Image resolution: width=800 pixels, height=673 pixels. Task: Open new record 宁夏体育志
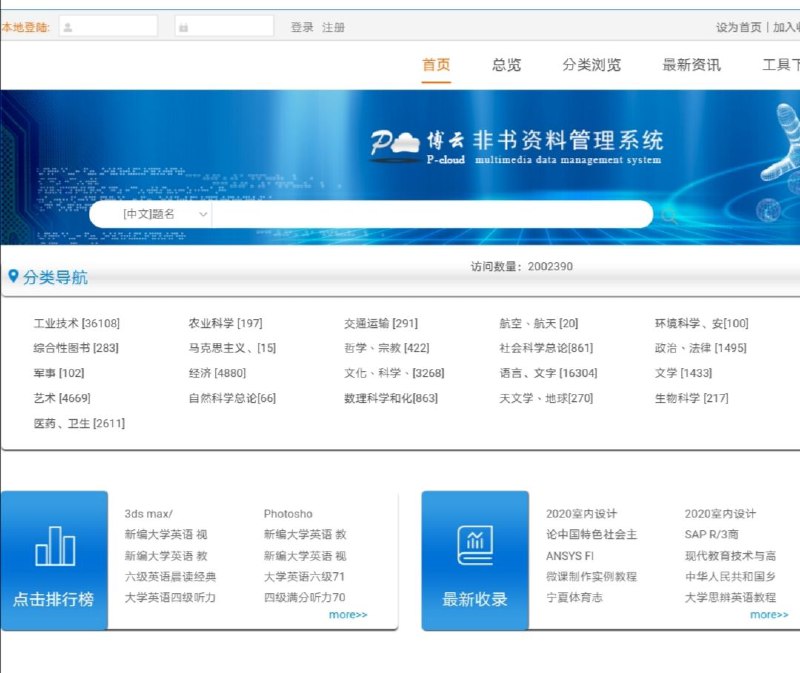click(574, 597)
